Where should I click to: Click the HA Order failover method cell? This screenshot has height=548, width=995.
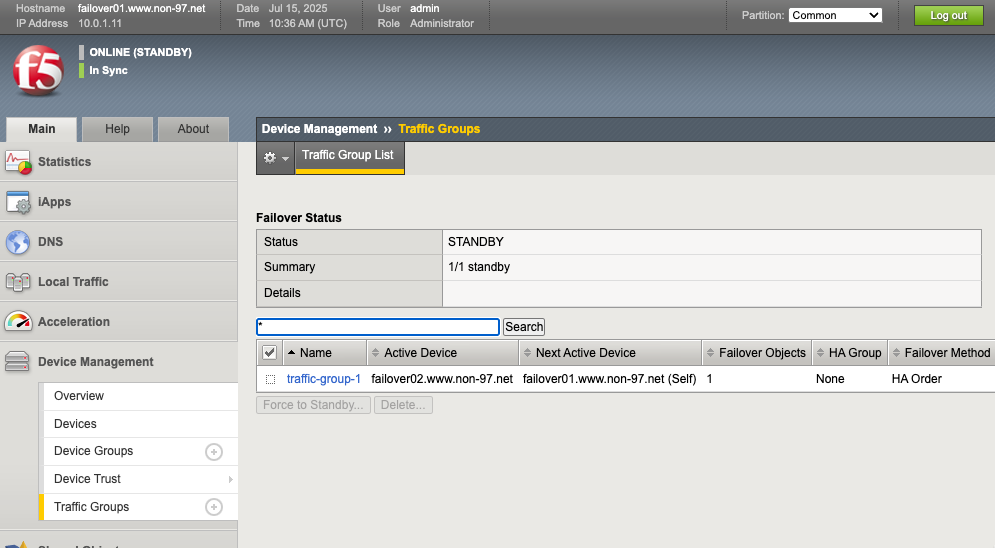click(x=916, y=379)
